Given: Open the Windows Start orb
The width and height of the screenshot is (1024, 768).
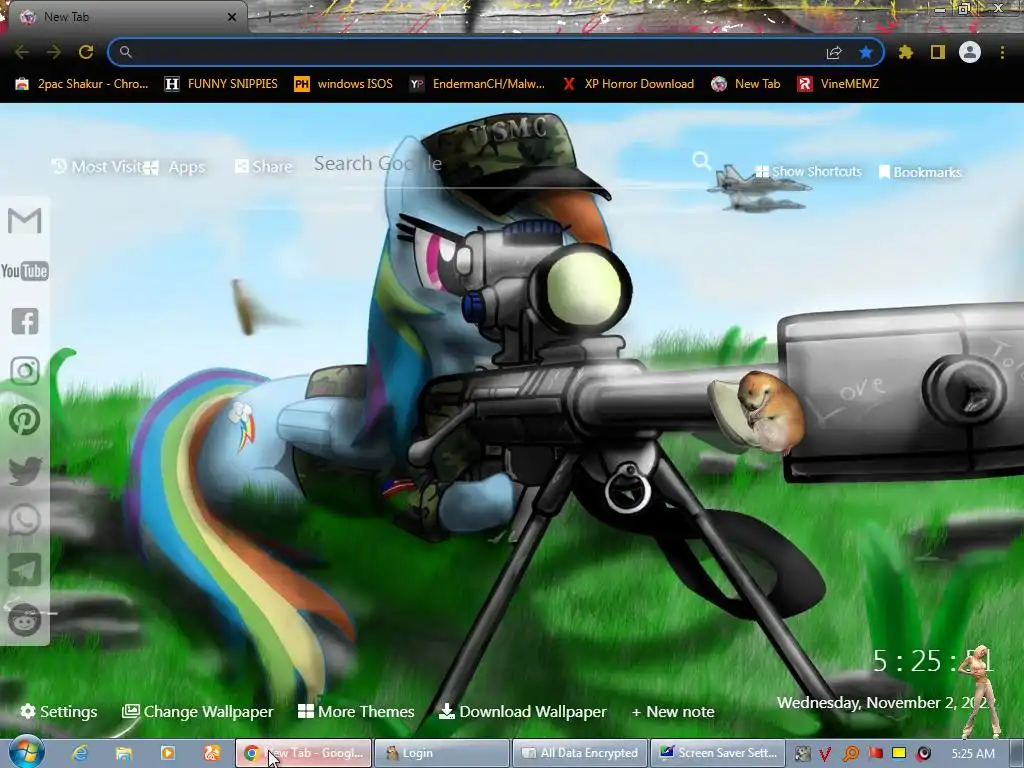Looking at the screenshot, I should click(27, 753).
